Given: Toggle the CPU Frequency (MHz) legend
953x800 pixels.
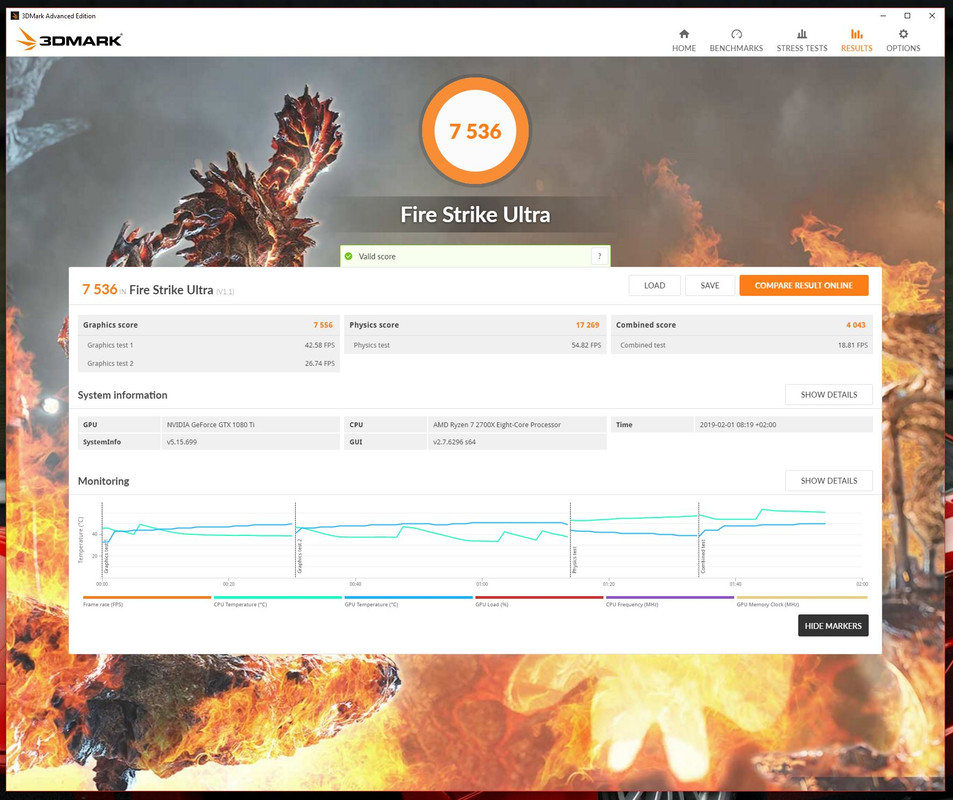Looking at the screenshot, I should click(669, 602).
